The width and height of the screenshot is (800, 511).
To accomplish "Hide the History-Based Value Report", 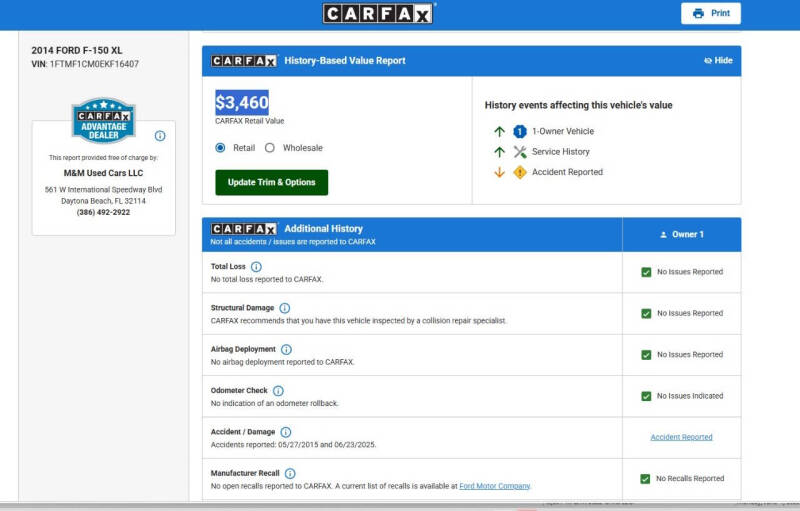I will [x=718, y=60].
